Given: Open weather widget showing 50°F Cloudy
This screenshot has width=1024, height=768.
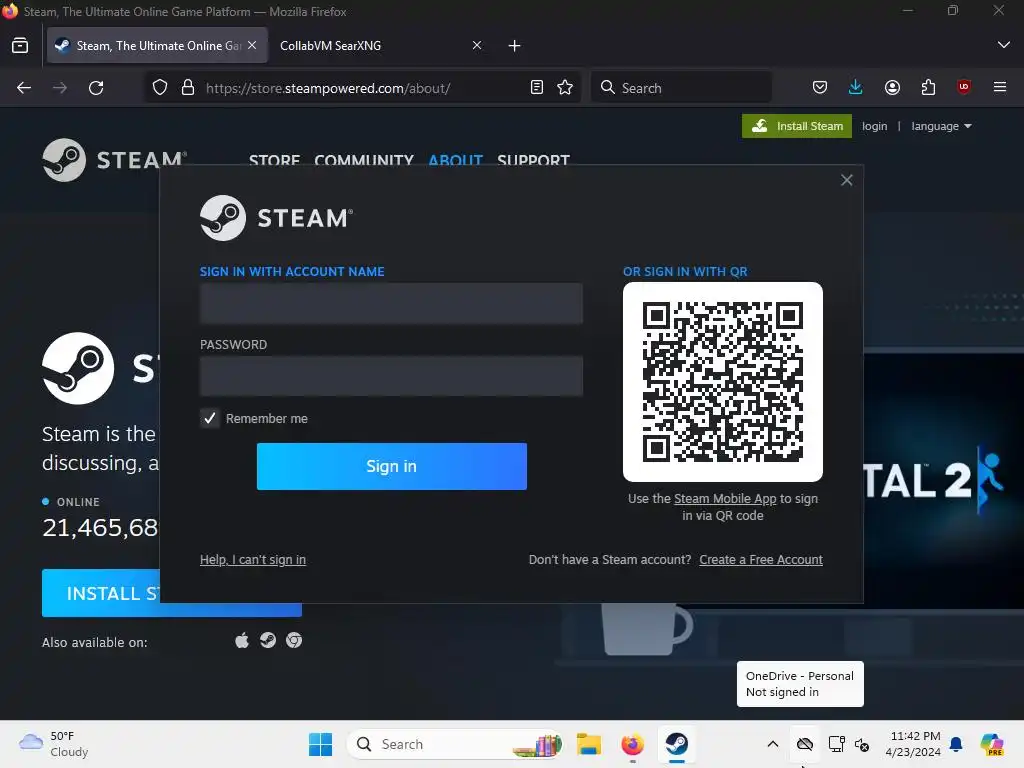Looking at the screenshot, I should pos(54,744).
